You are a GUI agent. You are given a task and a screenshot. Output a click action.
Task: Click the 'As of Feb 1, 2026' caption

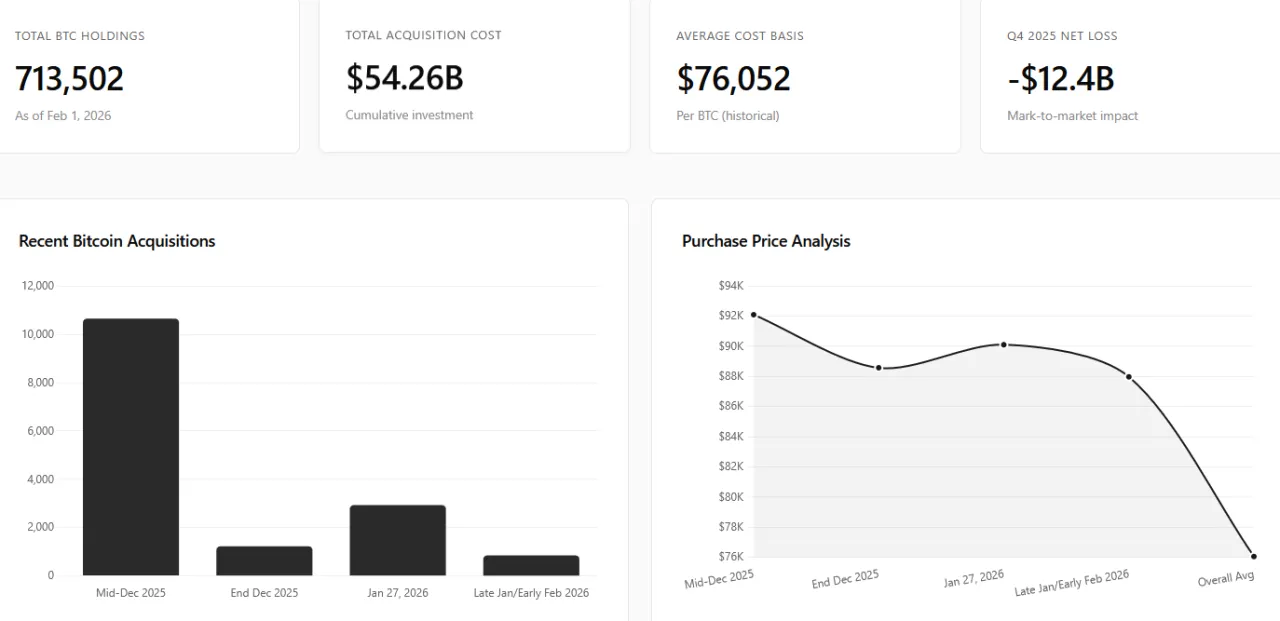[x=63, y=116]
